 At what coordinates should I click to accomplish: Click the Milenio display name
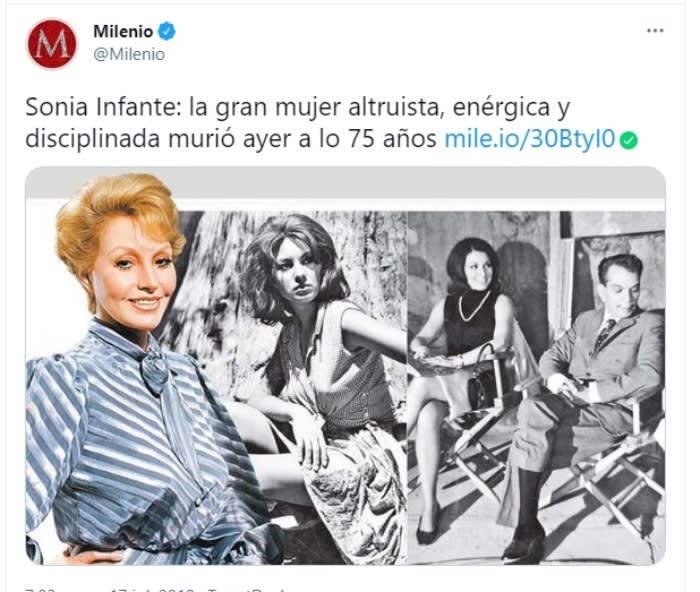coord(123,31)
